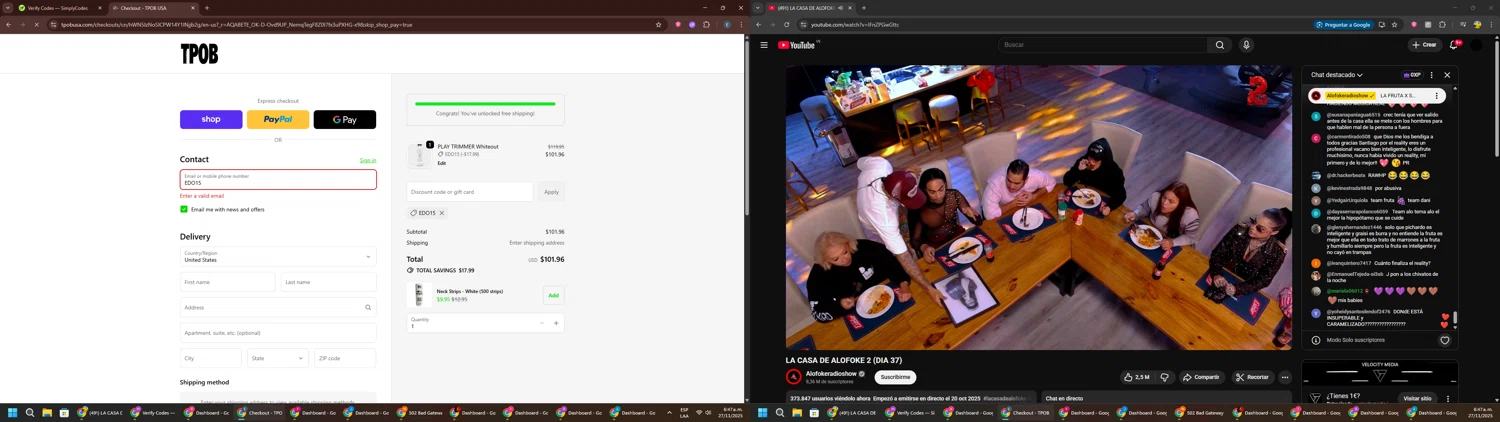The width and height of the screenshot is (1500, 422).
Task: Click the Address field
Action: point(278,307)
